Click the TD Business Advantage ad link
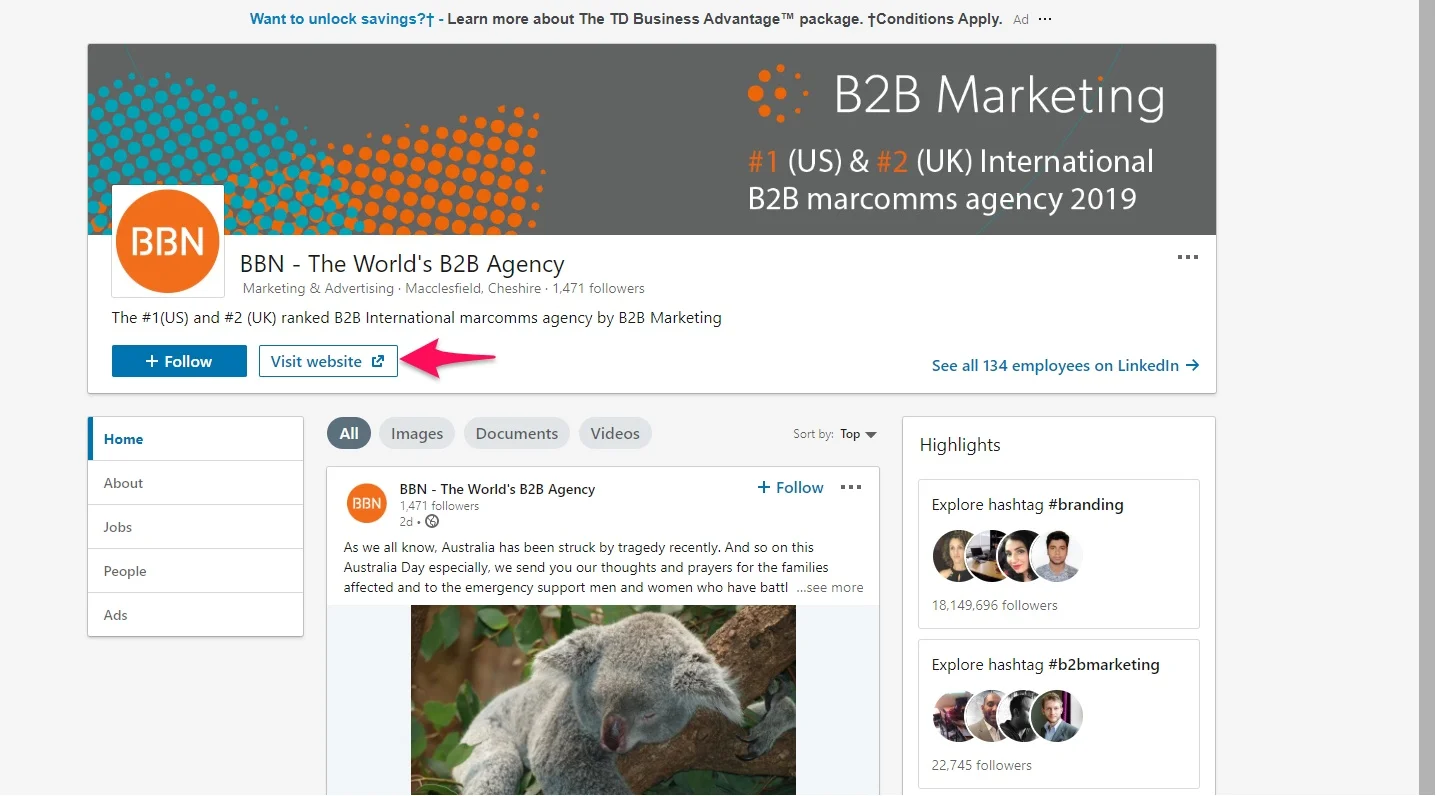Viewport: 1436px width, 796px height. (626, 19)
